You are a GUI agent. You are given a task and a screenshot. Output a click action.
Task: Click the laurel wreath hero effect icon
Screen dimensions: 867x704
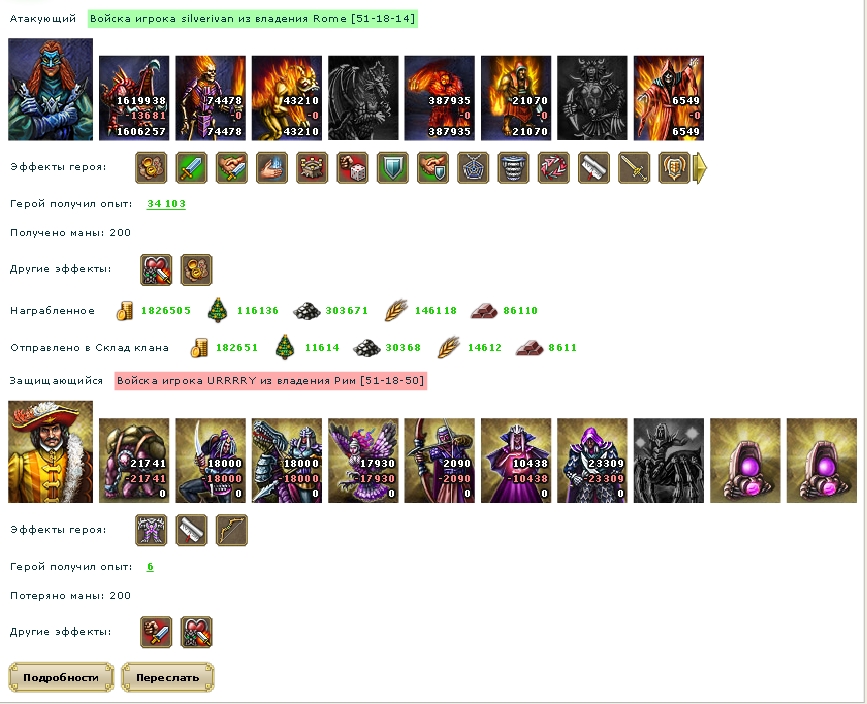pos(553,168)
